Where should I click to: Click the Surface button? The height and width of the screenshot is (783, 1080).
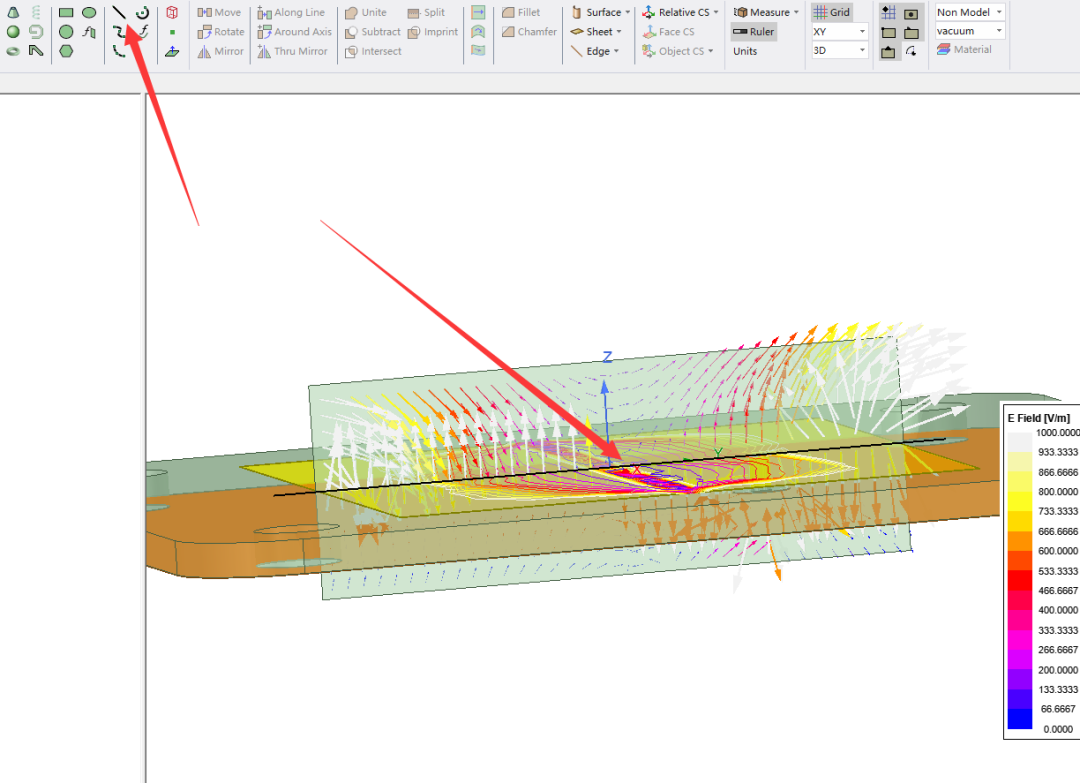click(601, 12)
